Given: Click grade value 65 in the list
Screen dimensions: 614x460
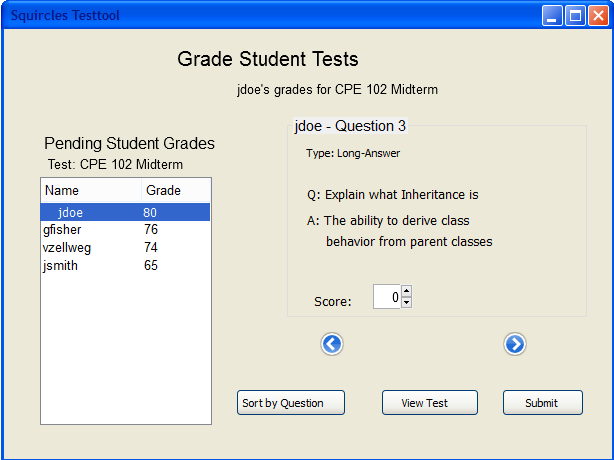Looking at the screenshot, I should [150, 266].
